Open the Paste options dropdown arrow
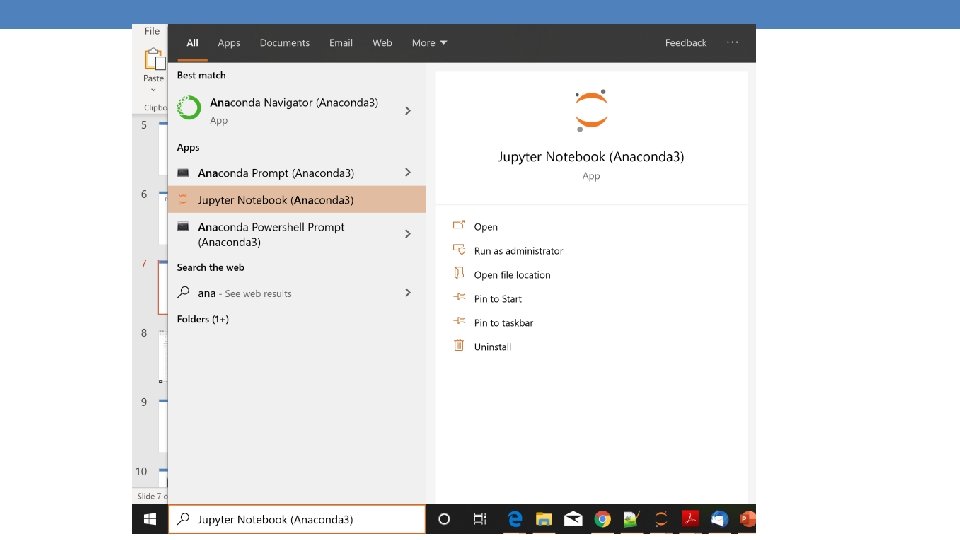Viewport: 960px width, 540px height. tap(153, 90)
